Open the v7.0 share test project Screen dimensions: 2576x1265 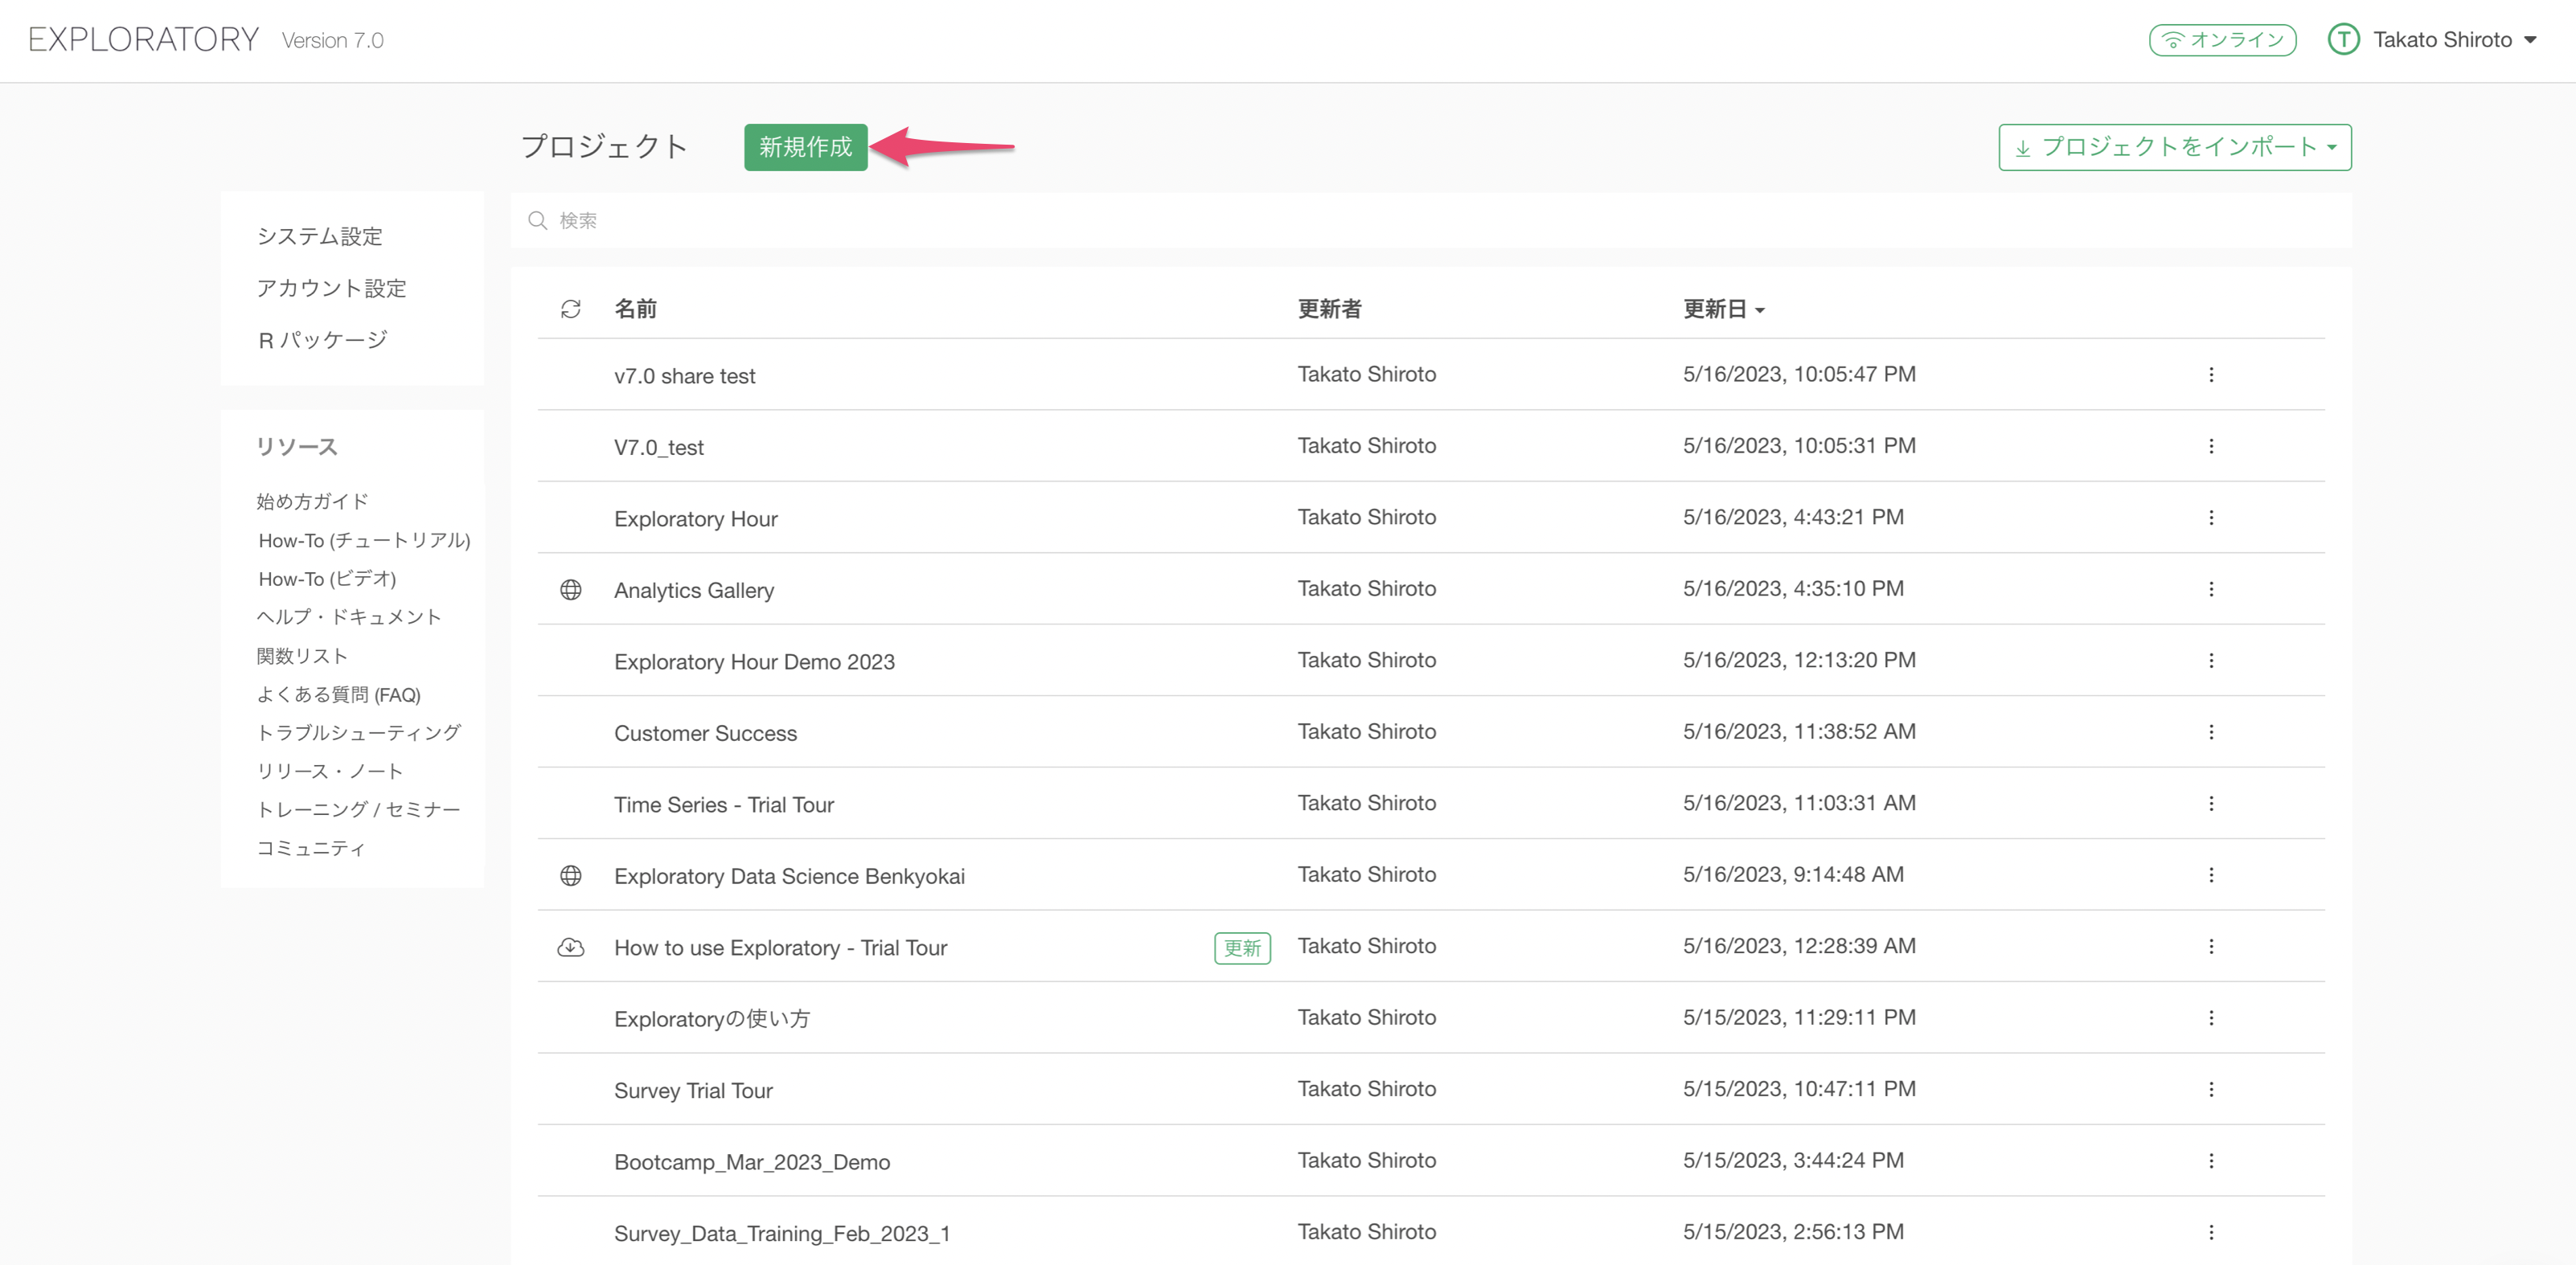684,376
